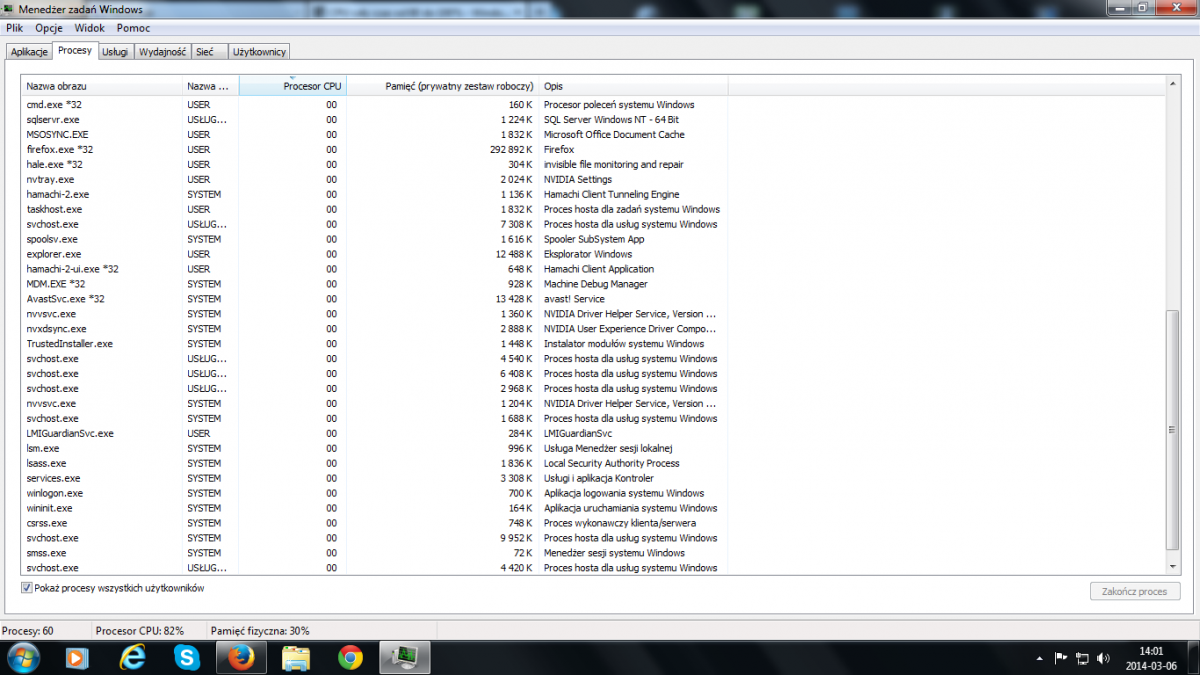Open Google Chrome from the taskbar
The image size is (1200, 675).
point(350,657)
